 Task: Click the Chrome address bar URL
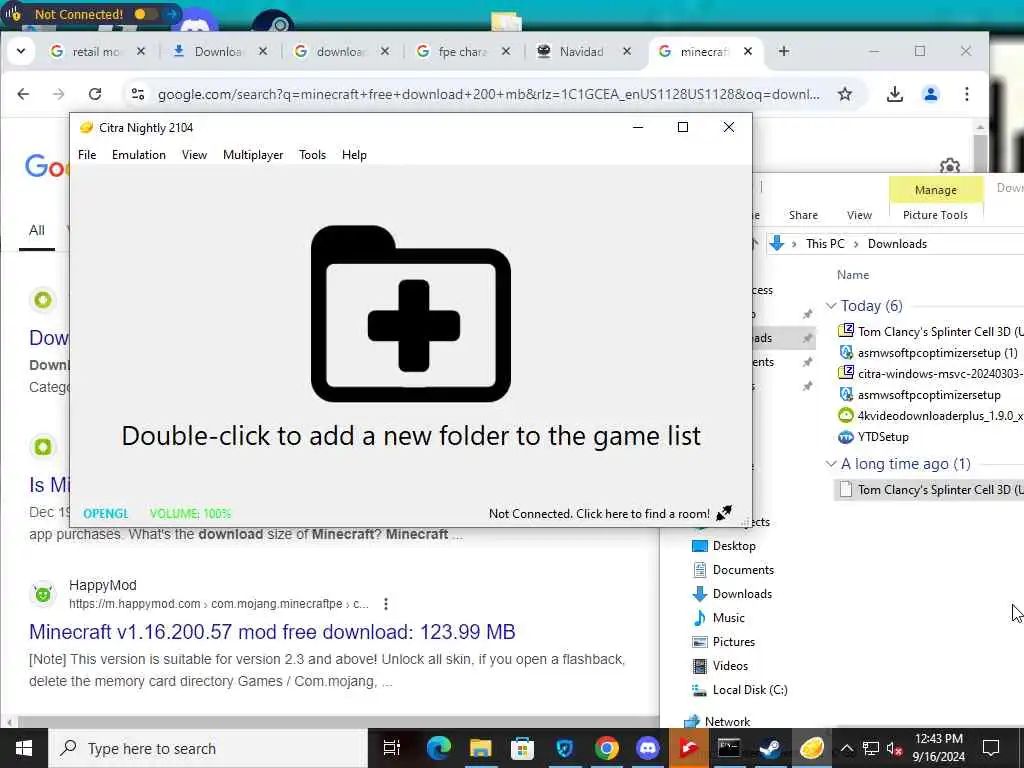coord(488,94)
